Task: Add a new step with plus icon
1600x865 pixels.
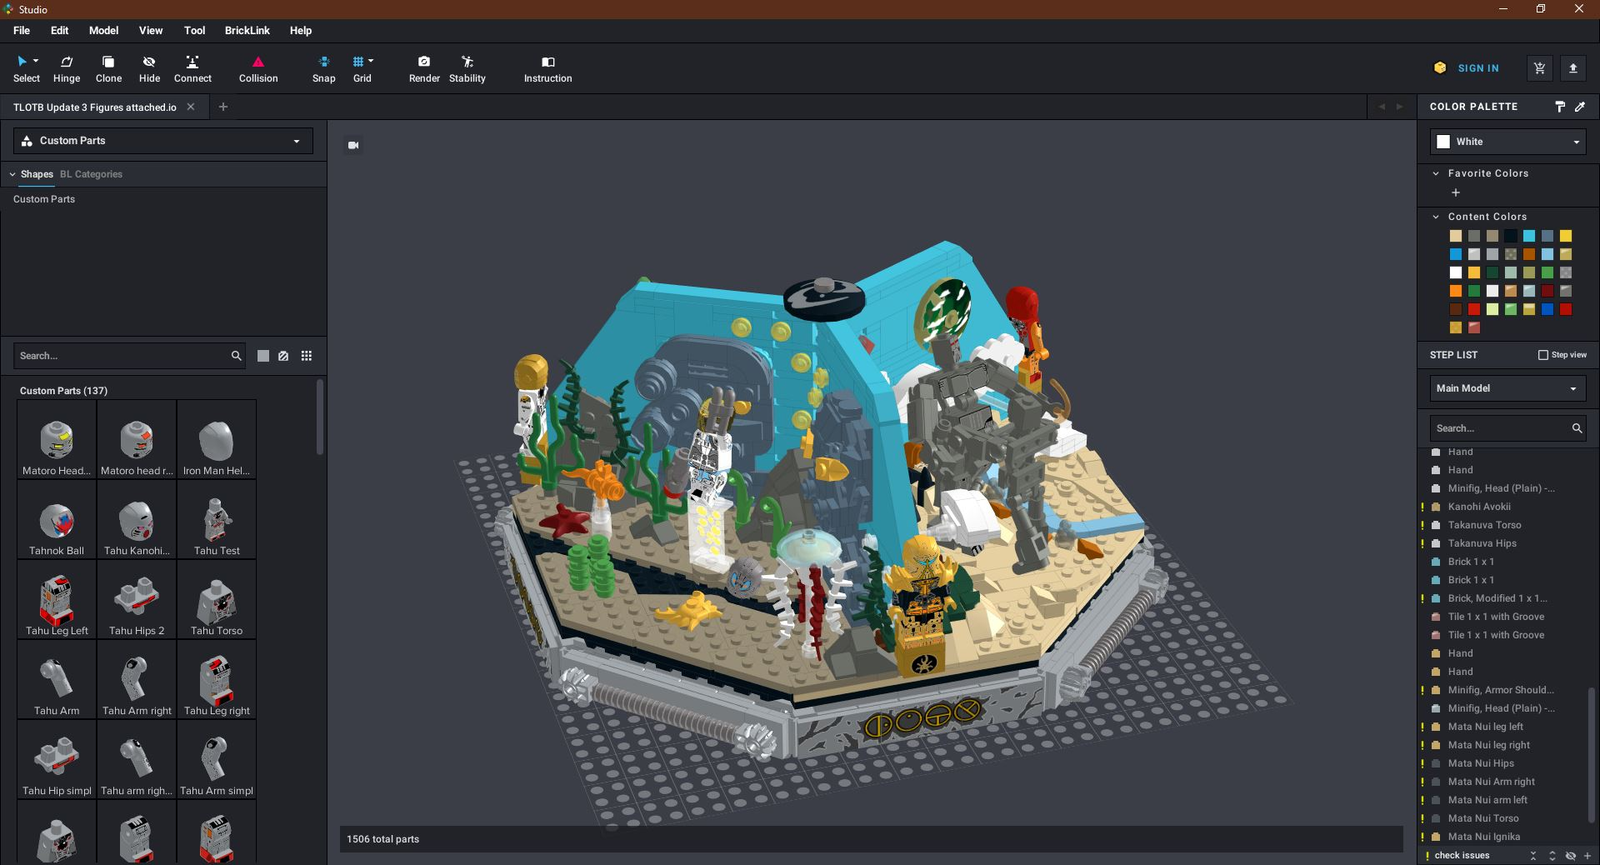Action: click(1587, 856)
